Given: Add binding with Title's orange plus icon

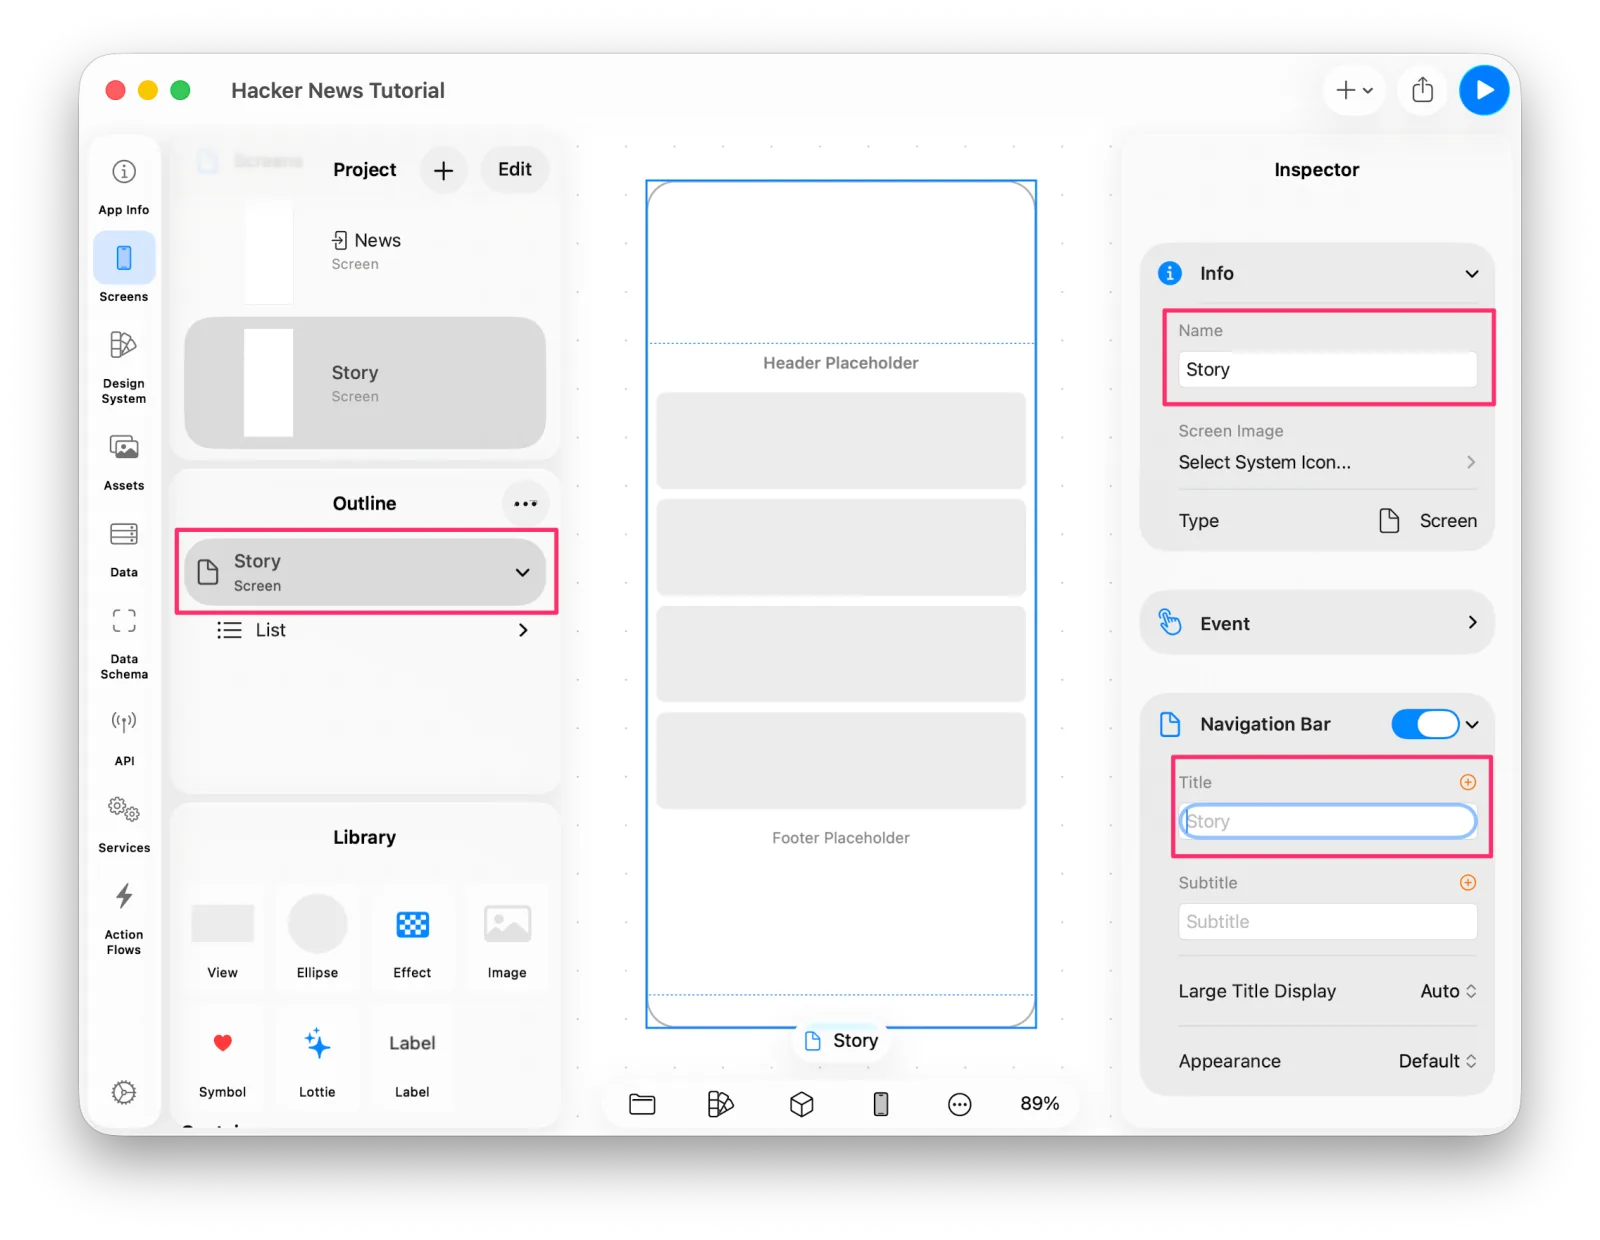Looking at the screenshot, I should point(1467,782).
